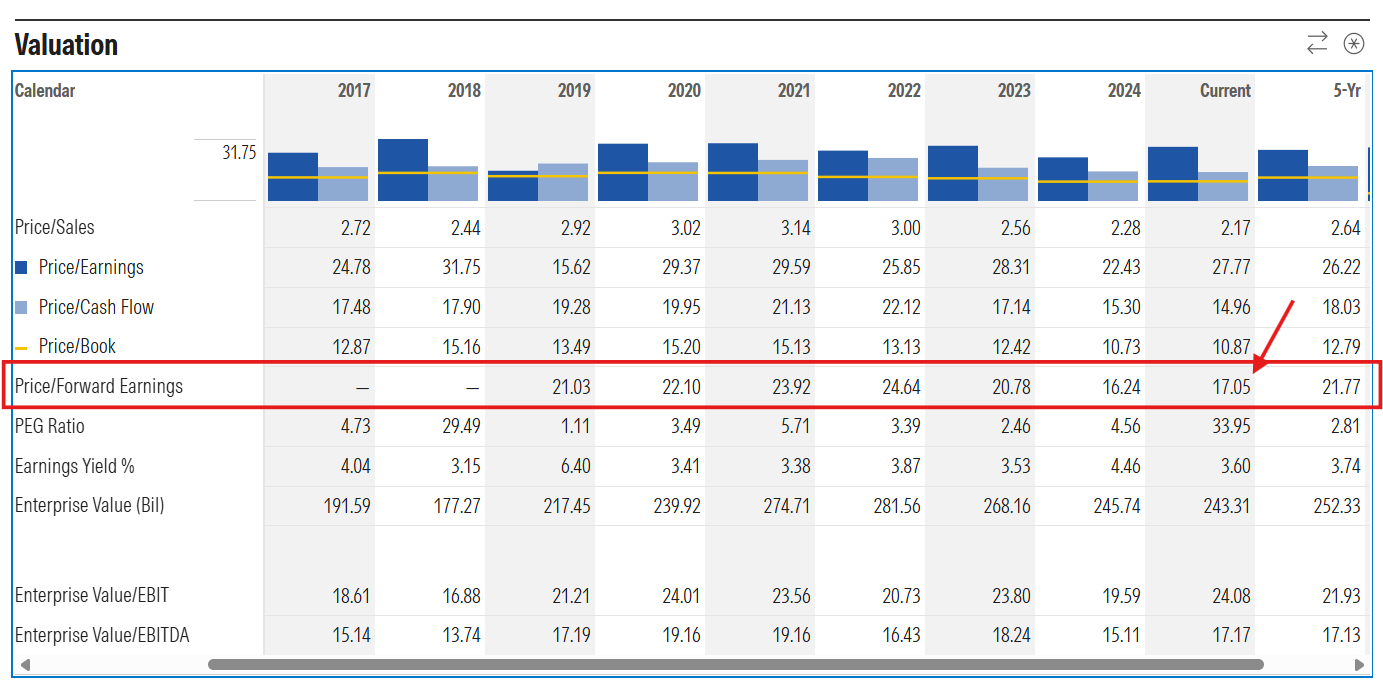The height and width of the screenshot is (682, 1383).
Task: Select the 2017 column header
Action: pyautogui.click(x=353, y=91)
